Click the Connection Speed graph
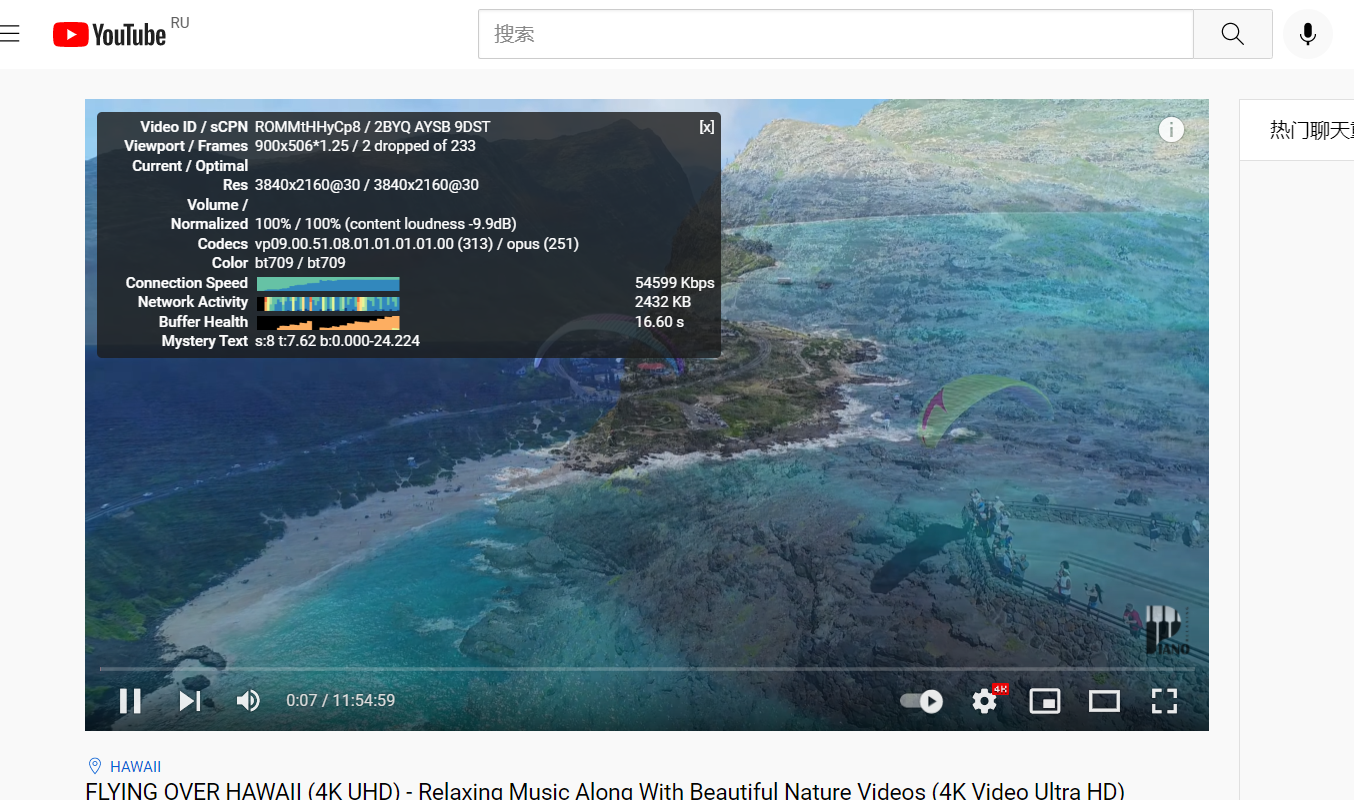1354x800 pixels. [x=328, y=283]
